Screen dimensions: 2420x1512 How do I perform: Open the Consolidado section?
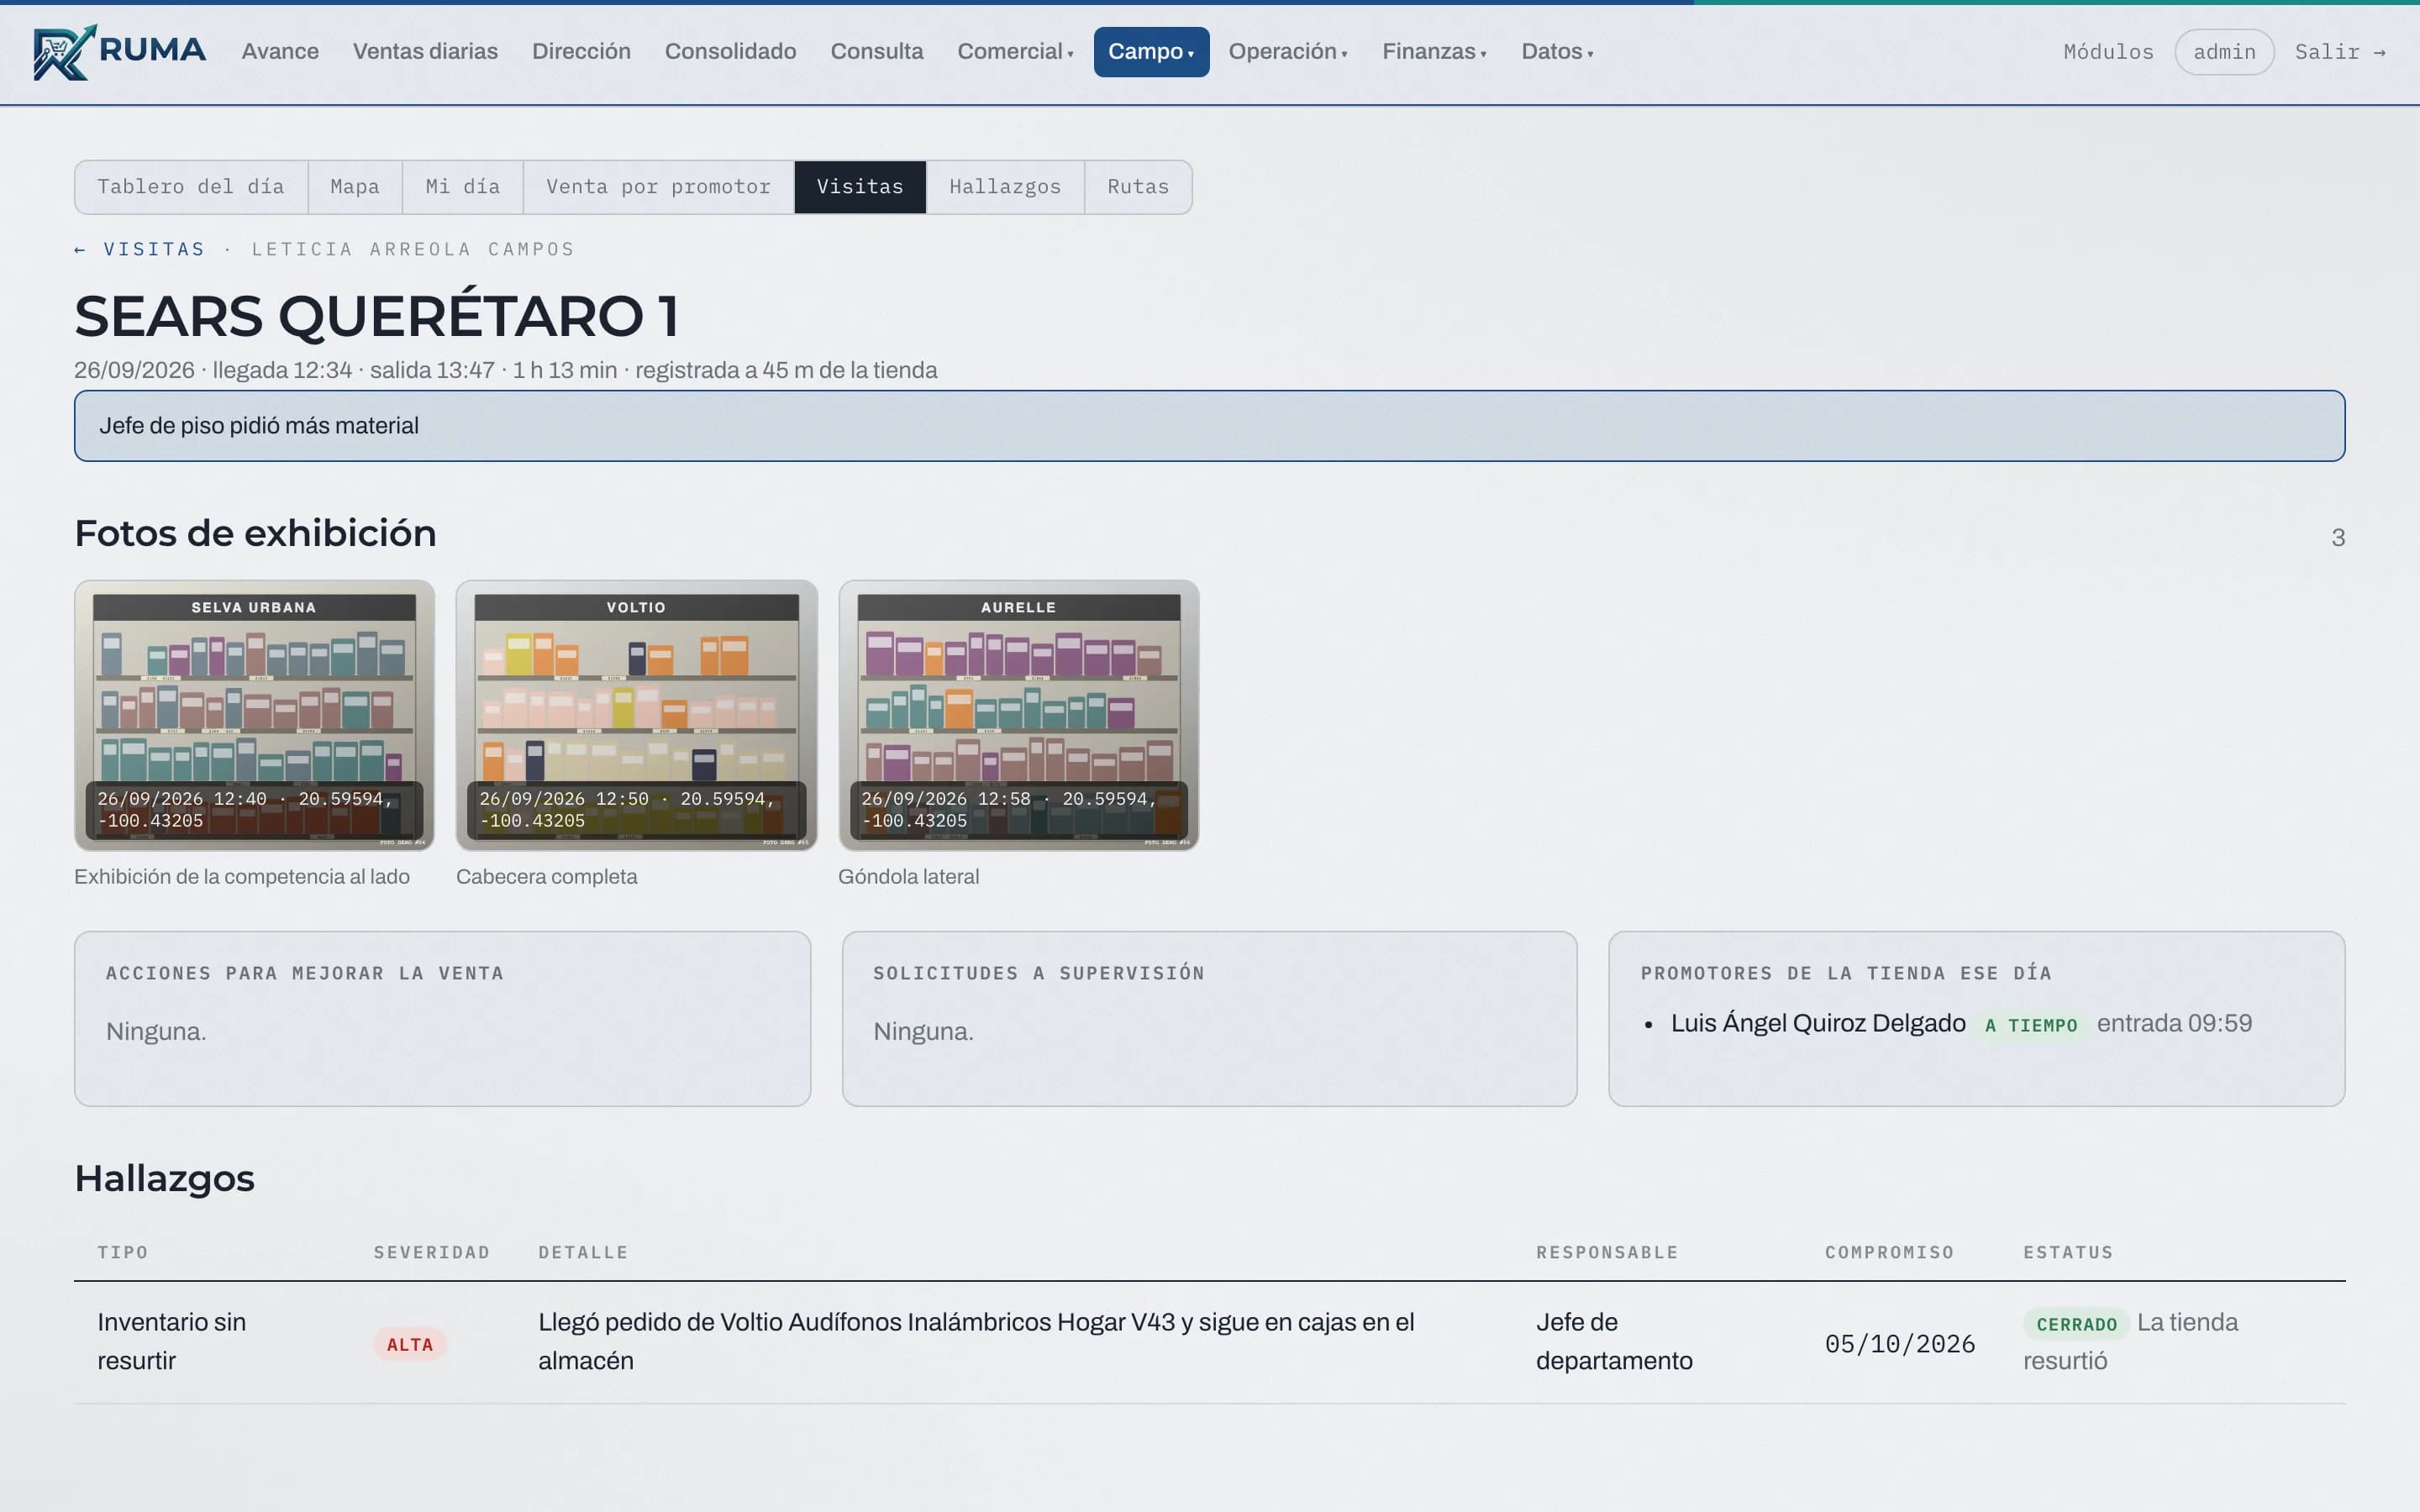coord(730,52)
